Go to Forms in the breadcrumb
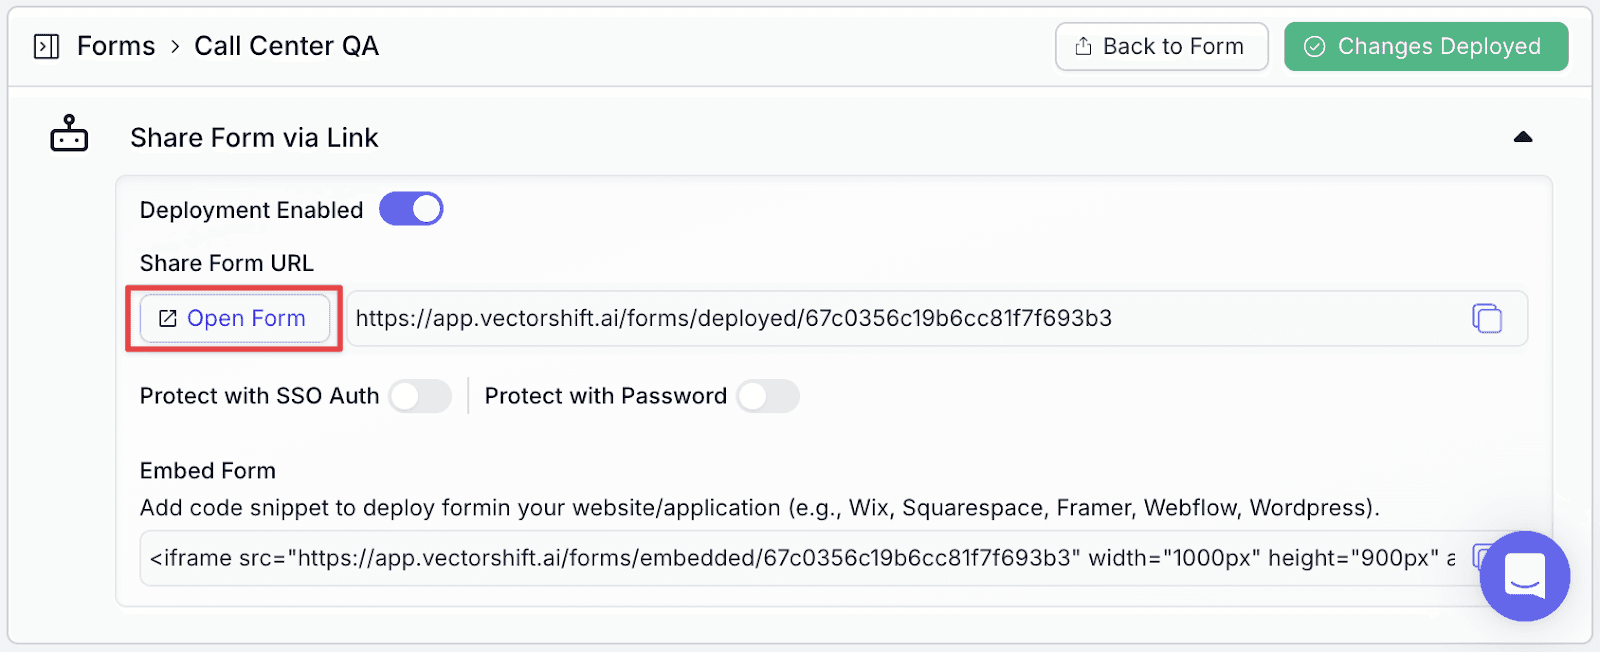1600x652 pixels. point(116,46)
